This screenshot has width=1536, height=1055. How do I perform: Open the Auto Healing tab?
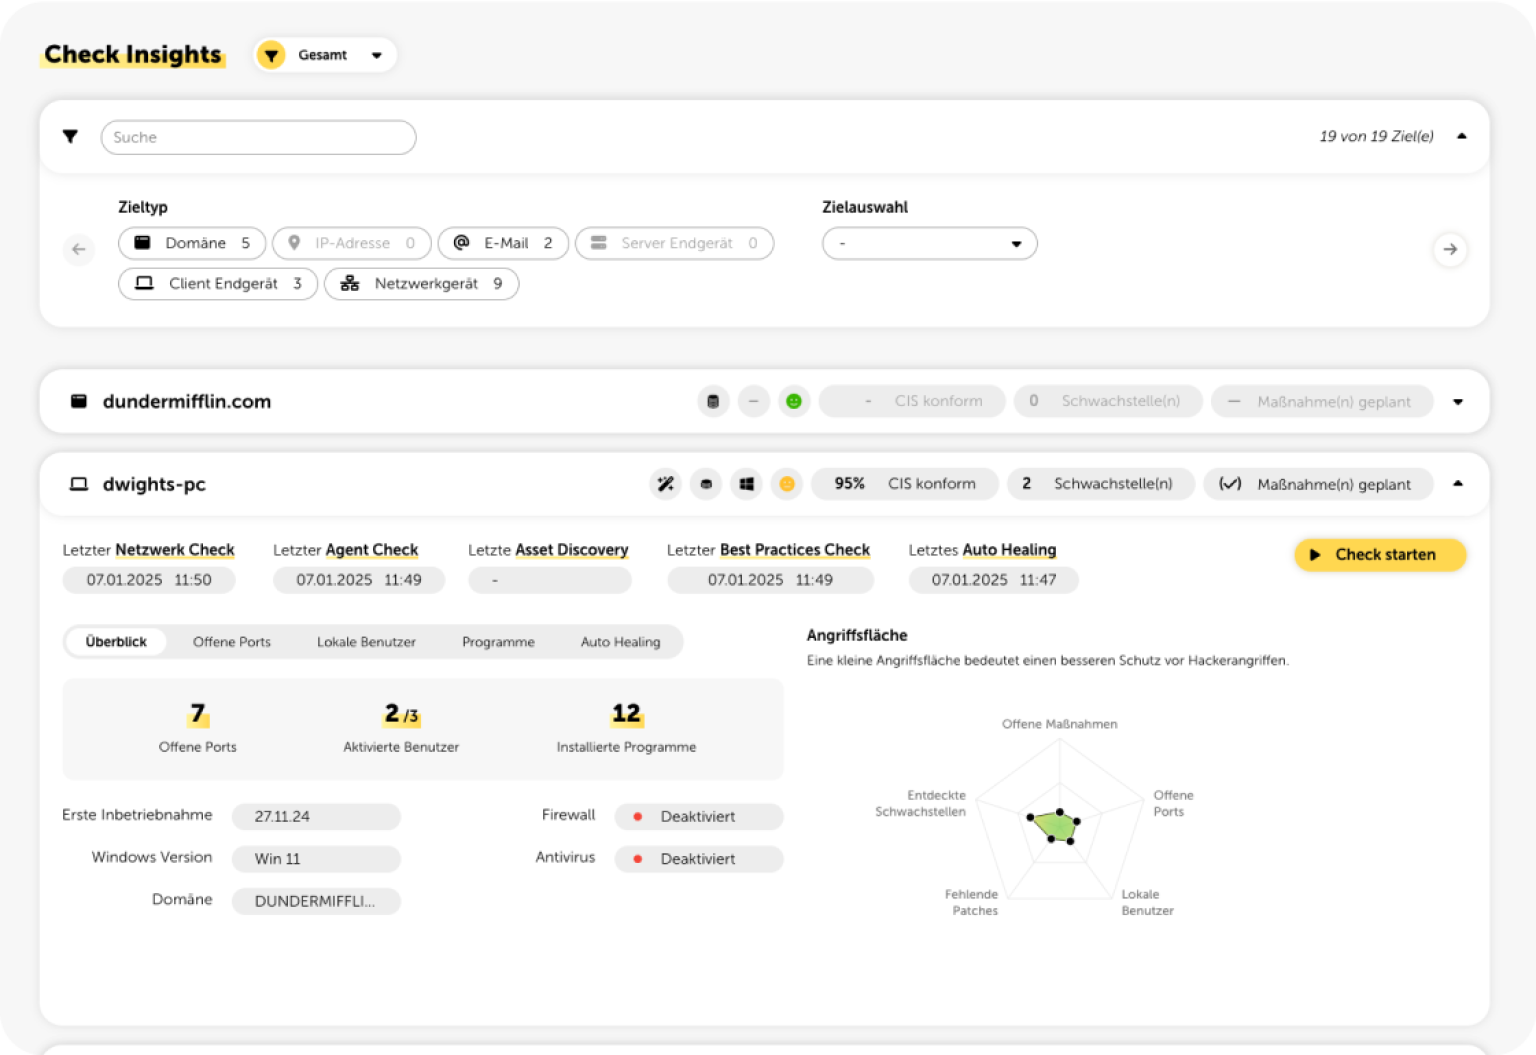point(620,642)
